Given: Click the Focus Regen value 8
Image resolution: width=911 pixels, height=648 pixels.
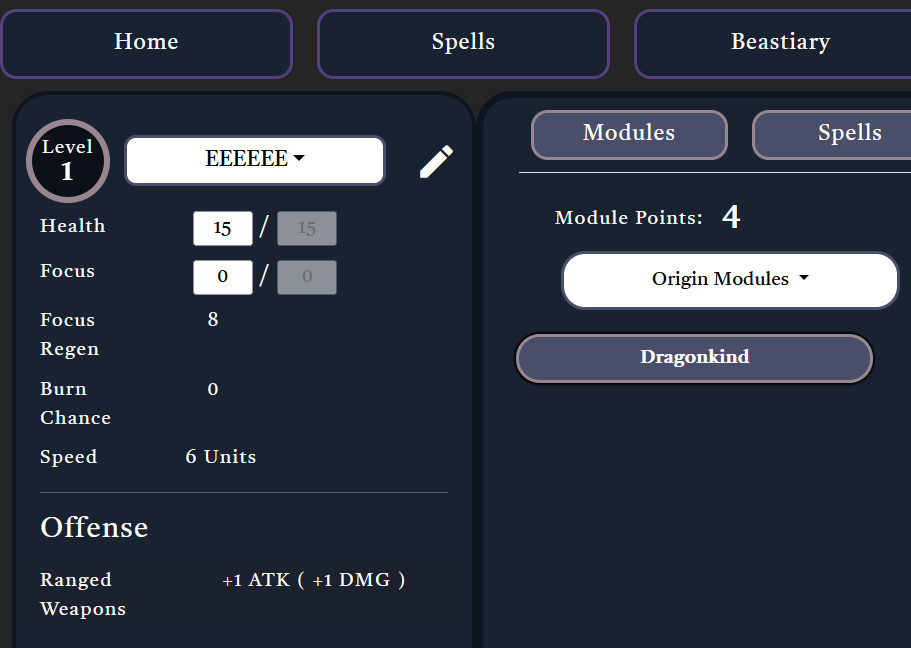Looking at the screenshot, I should point(213,320).
